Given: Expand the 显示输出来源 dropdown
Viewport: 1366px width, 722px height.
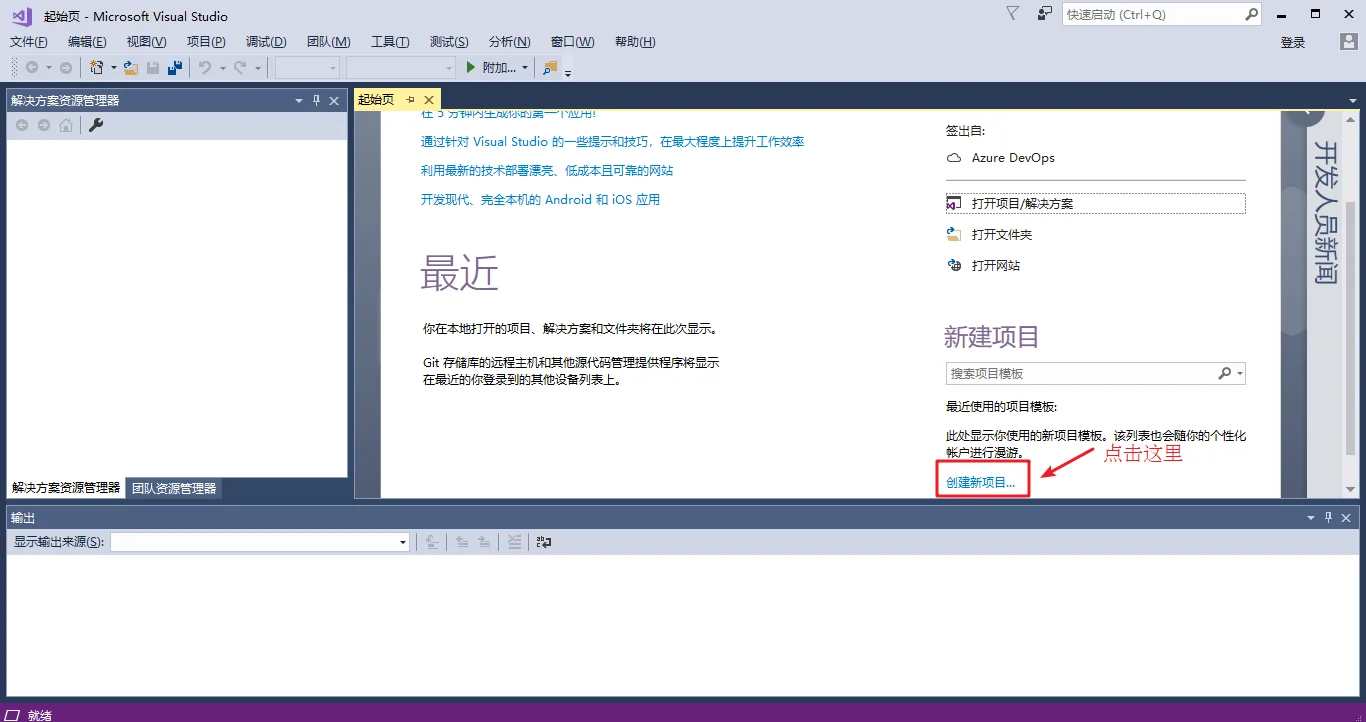Looking at the screenshot, I should 403,541.
